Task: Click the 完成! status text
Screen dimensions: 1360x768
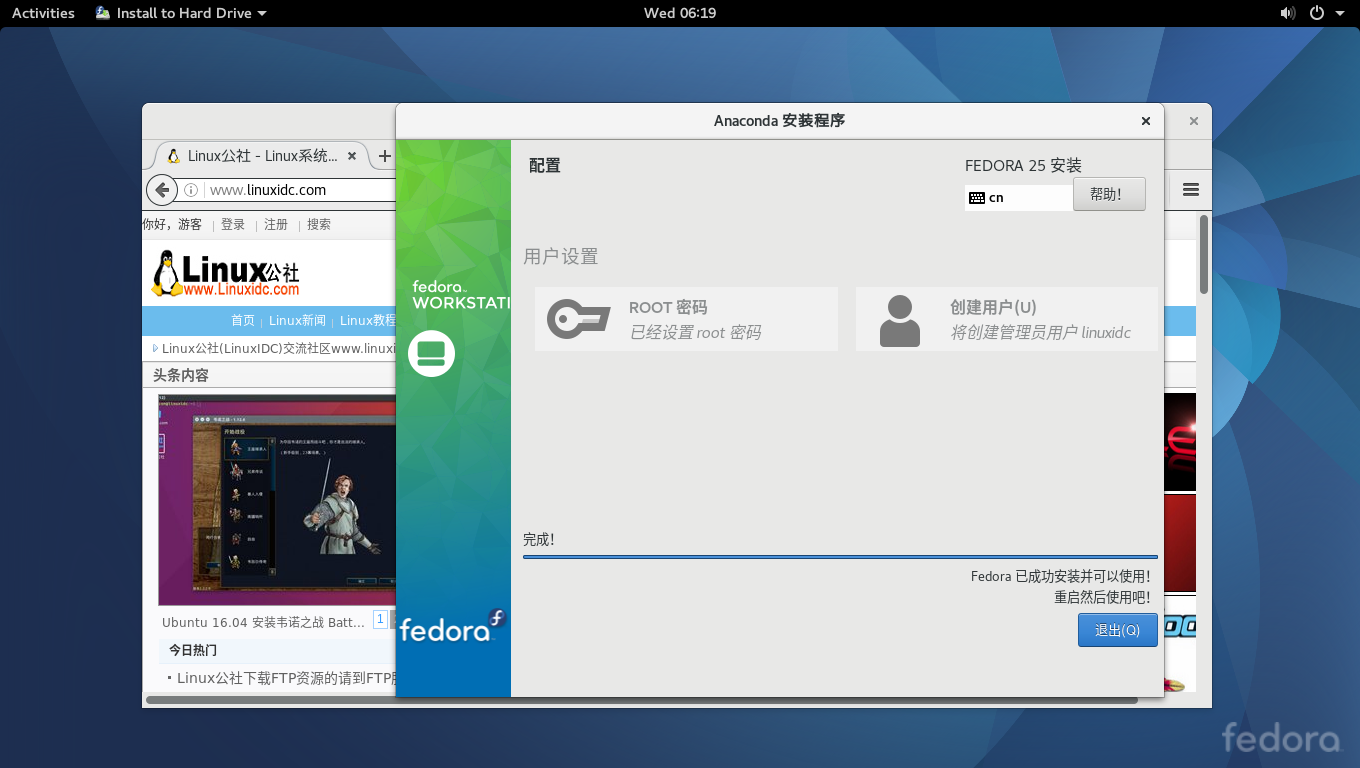Action: [x=538, y=540]
